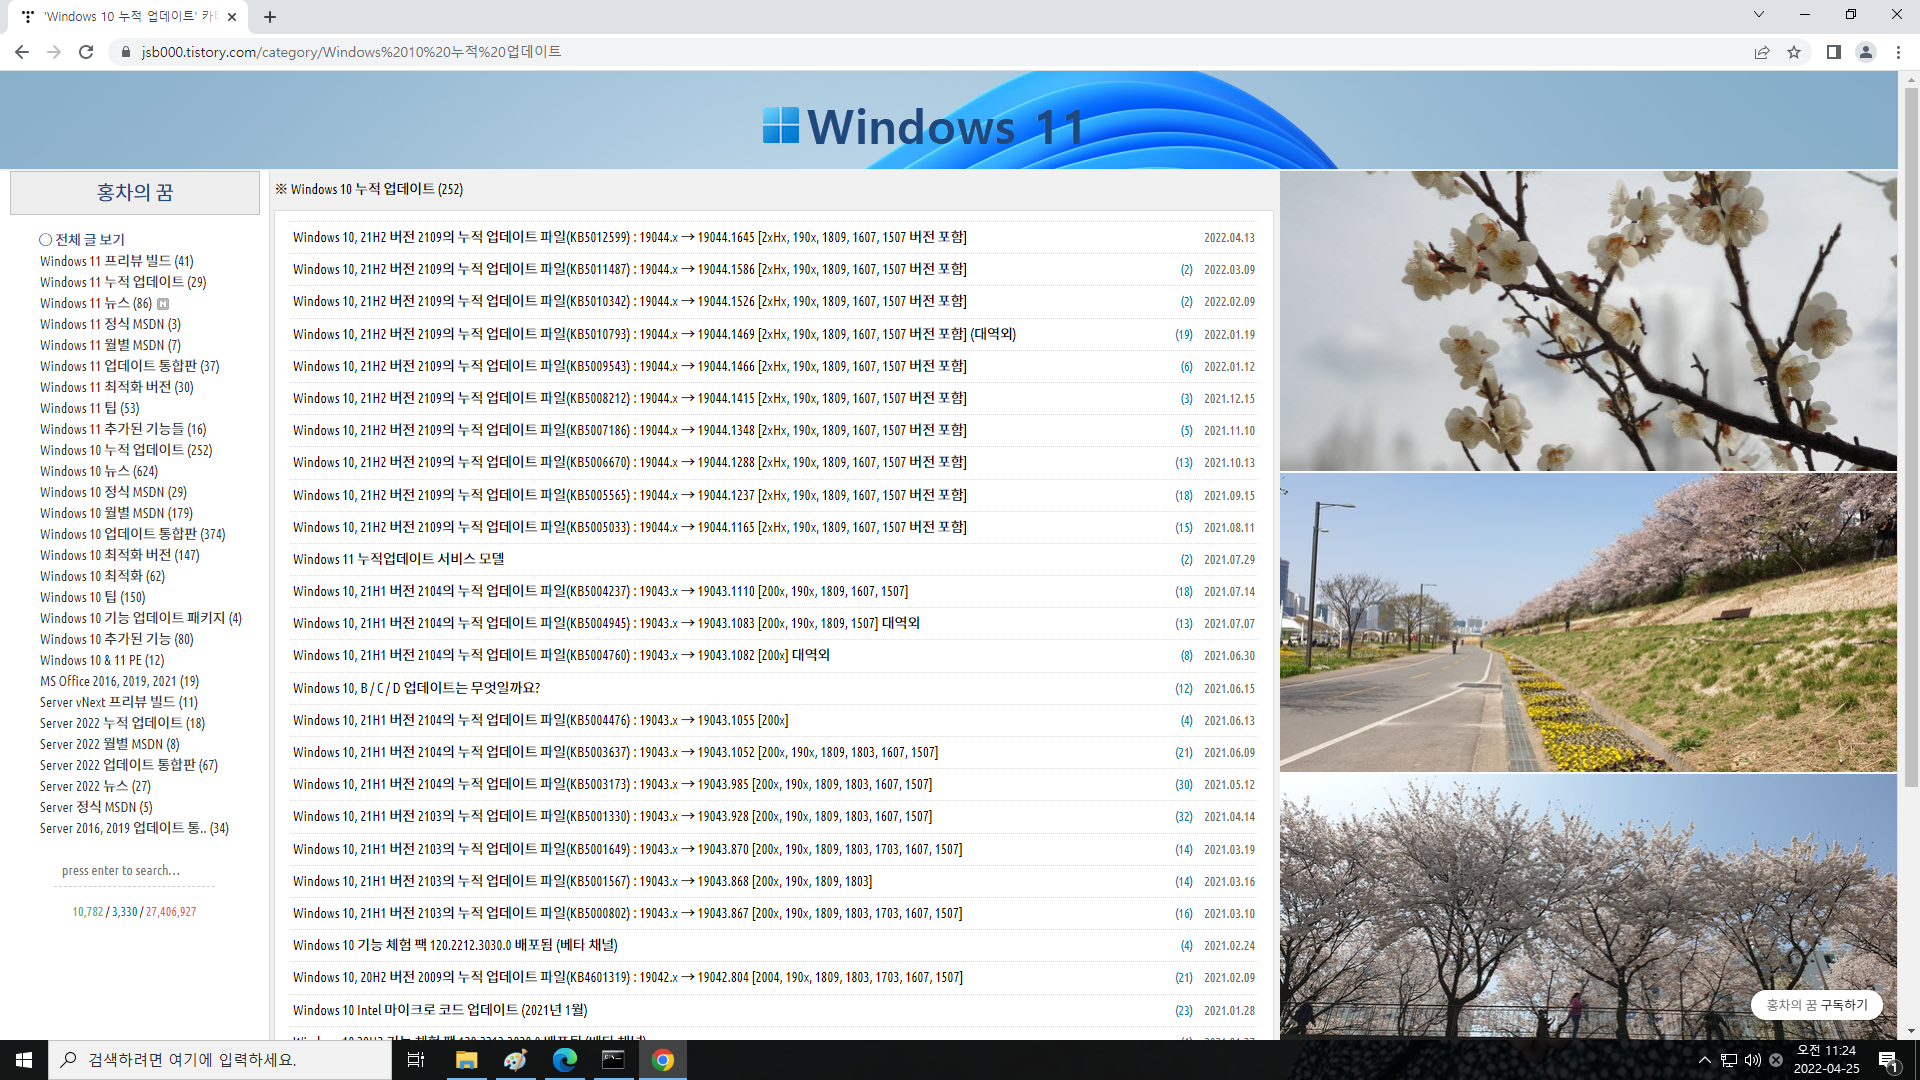Go back to previous page
The height and width of the screenshot is (1080, 1920).
21,52
